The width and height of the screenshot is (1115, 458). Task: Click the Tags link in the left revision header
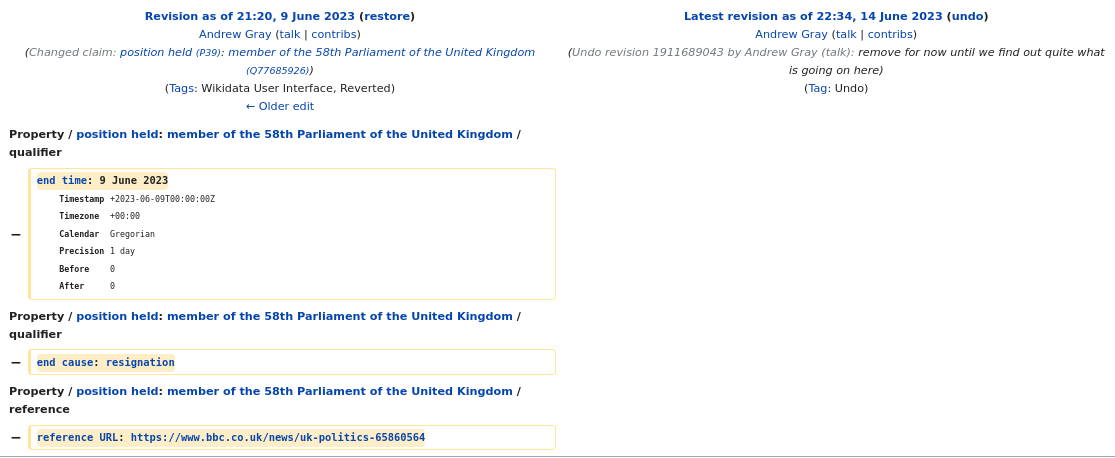(x=181, y=88)
